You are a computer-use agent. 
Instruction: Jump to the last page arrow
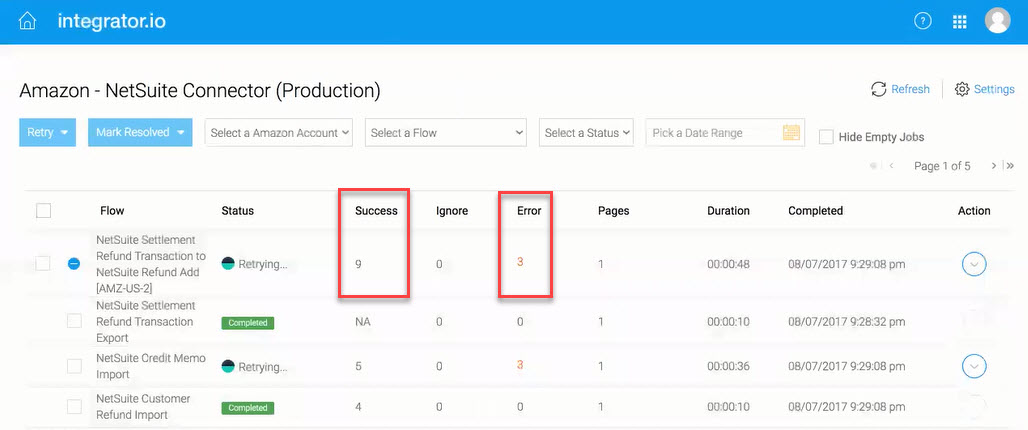pyautogui.click(x=1010, y=166)
